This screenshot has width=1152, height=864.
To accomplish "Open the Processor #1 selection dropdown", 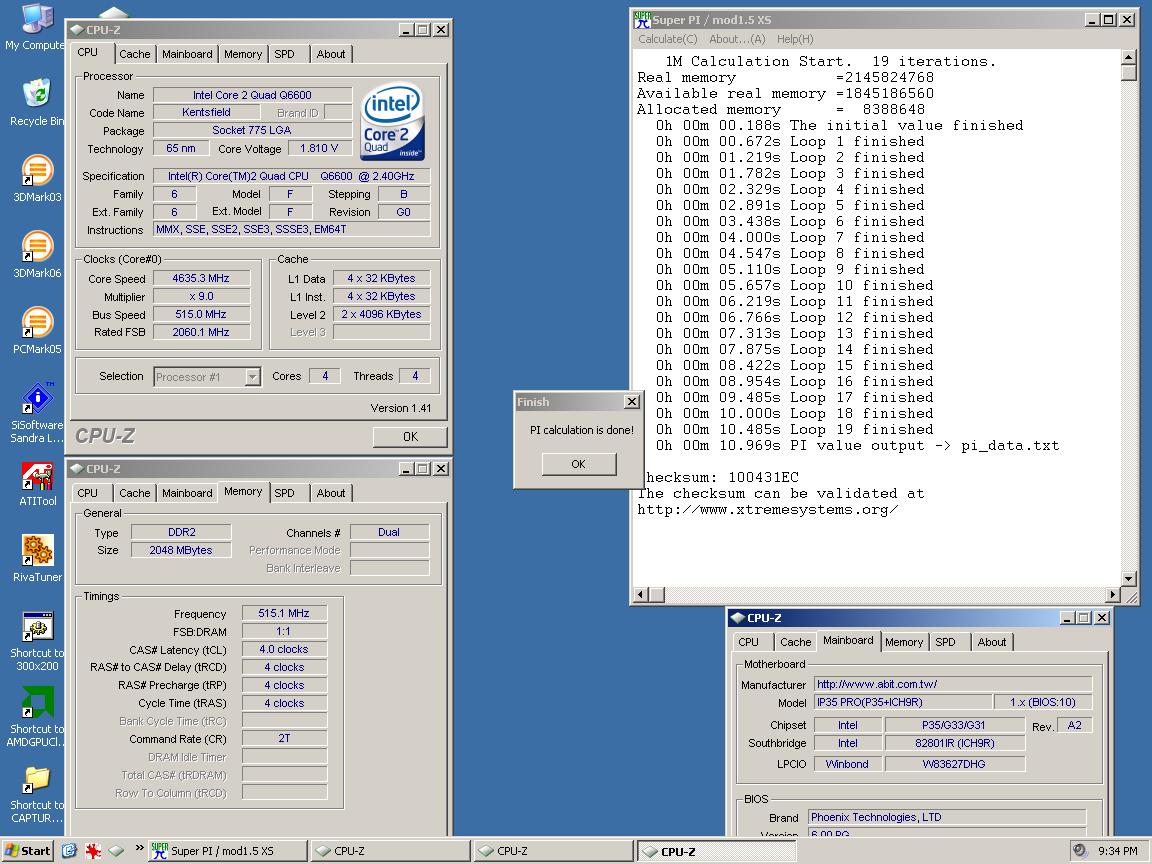I will 252,377.
